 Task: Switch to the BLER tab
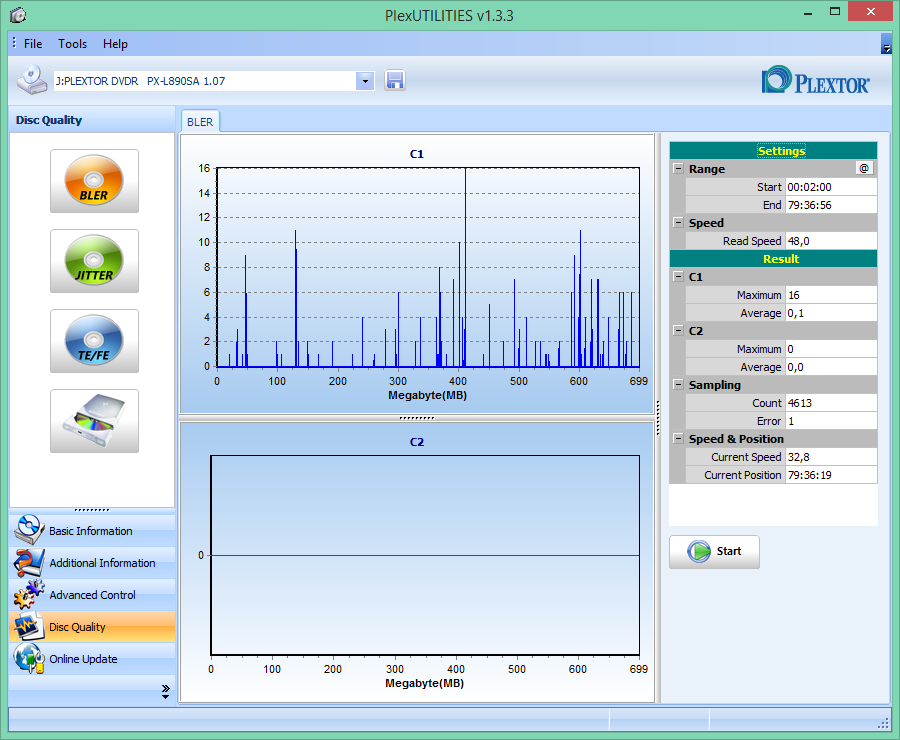pyautogui.click(x=200, y=122)
